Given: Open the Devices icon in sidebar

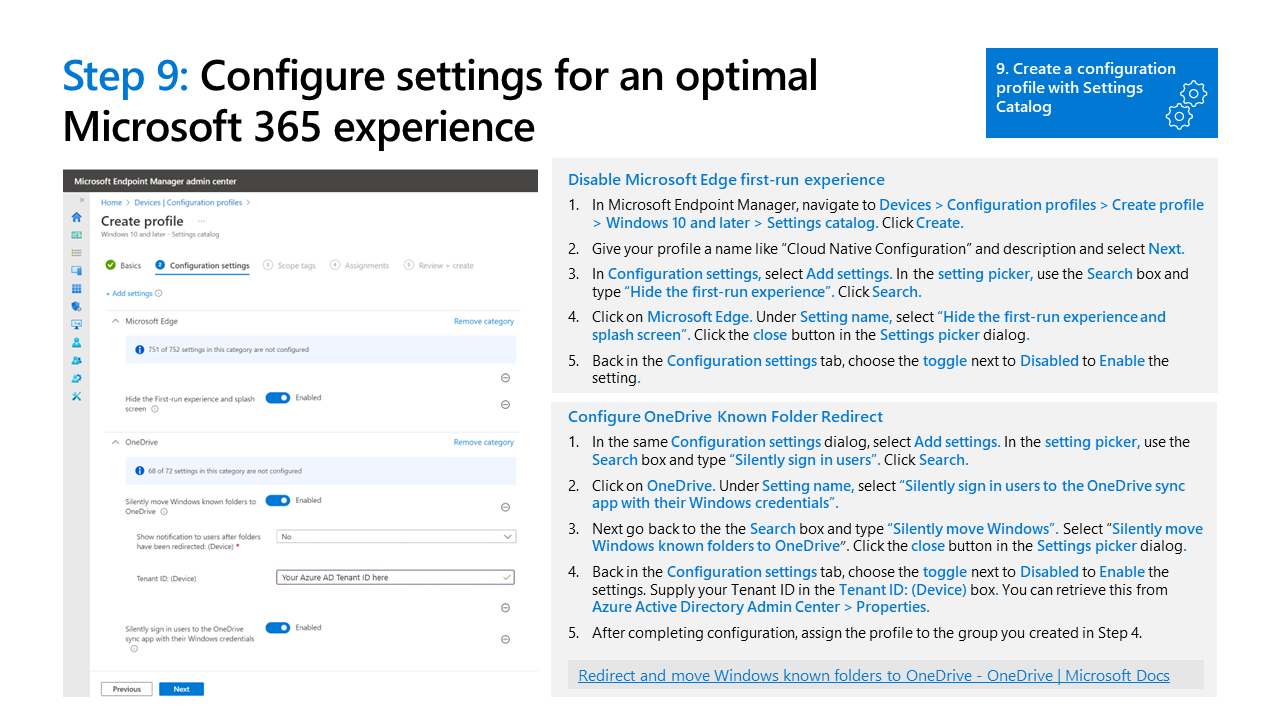Looking at the screenshot, I should tap(76, 270).
